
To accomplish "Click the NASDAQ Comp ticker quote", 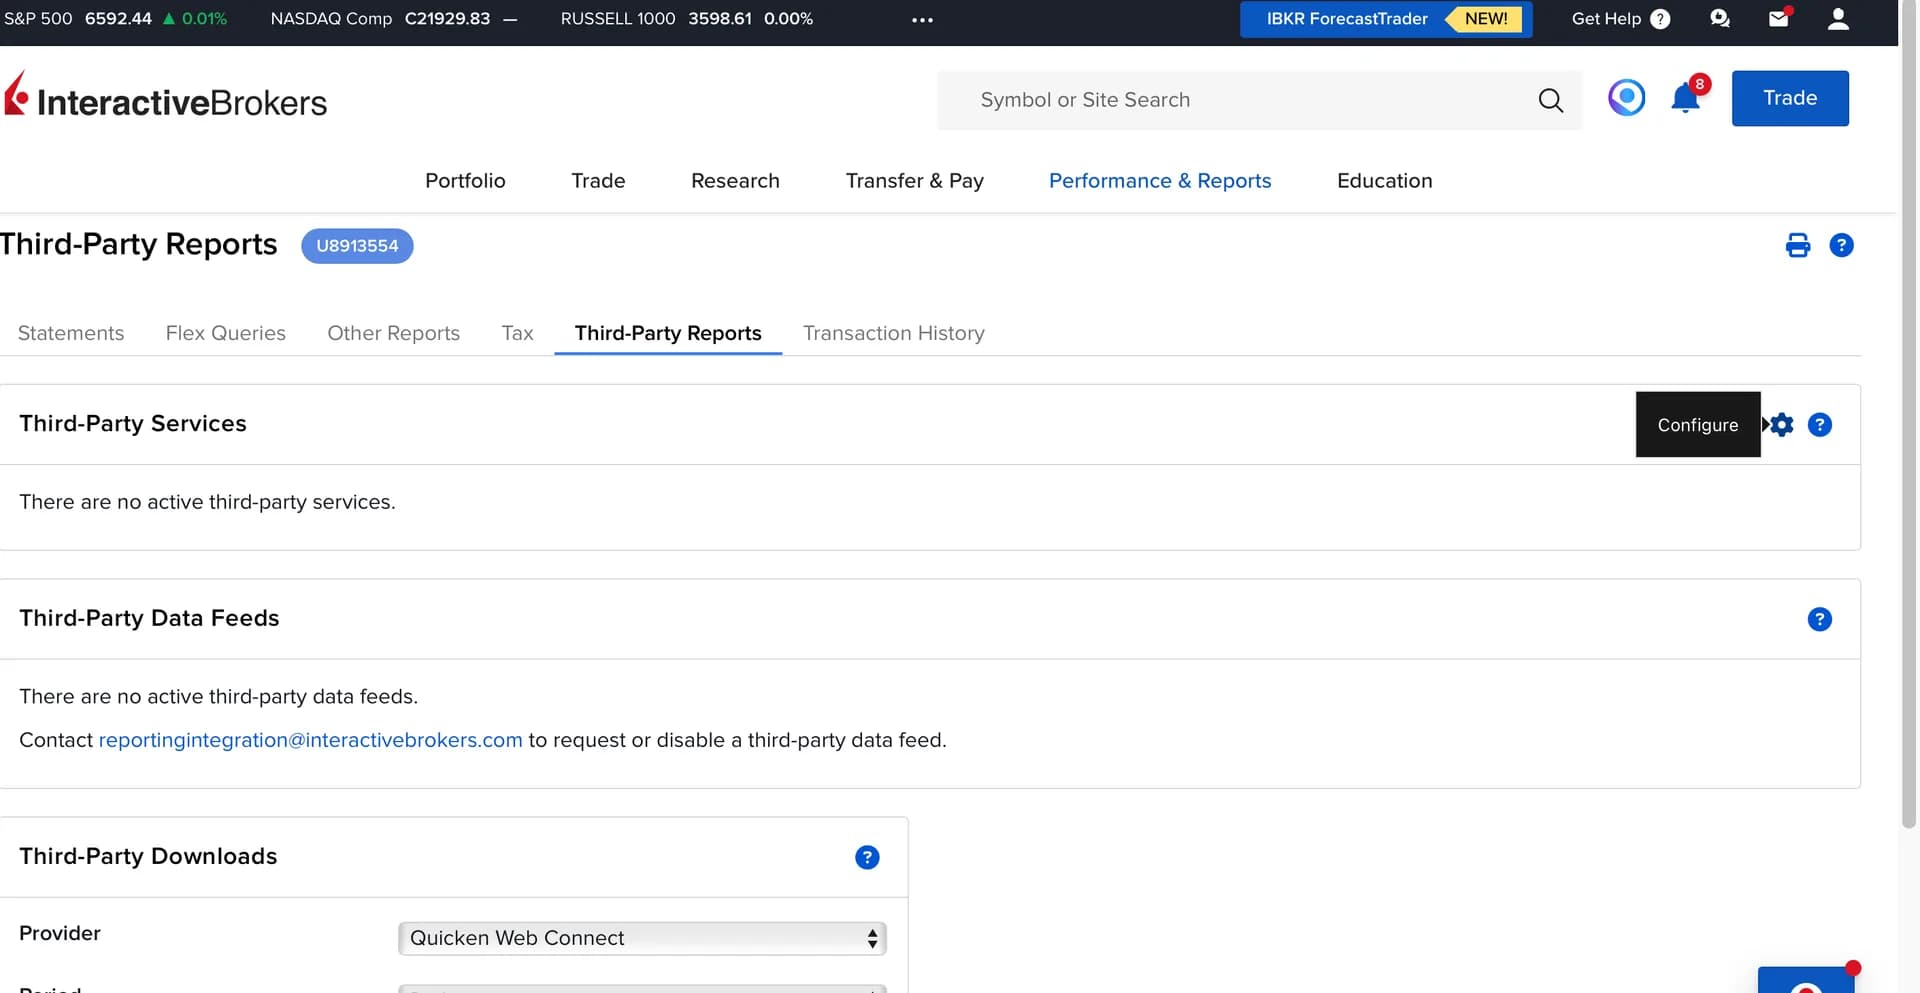I will (394, 19).
